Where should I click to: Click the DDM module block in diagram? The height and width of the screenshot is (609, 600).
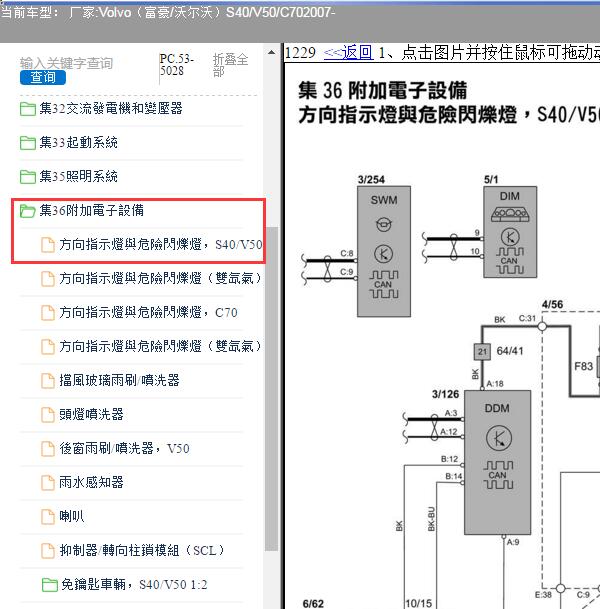pyautogui.click(x=497, y=462)
